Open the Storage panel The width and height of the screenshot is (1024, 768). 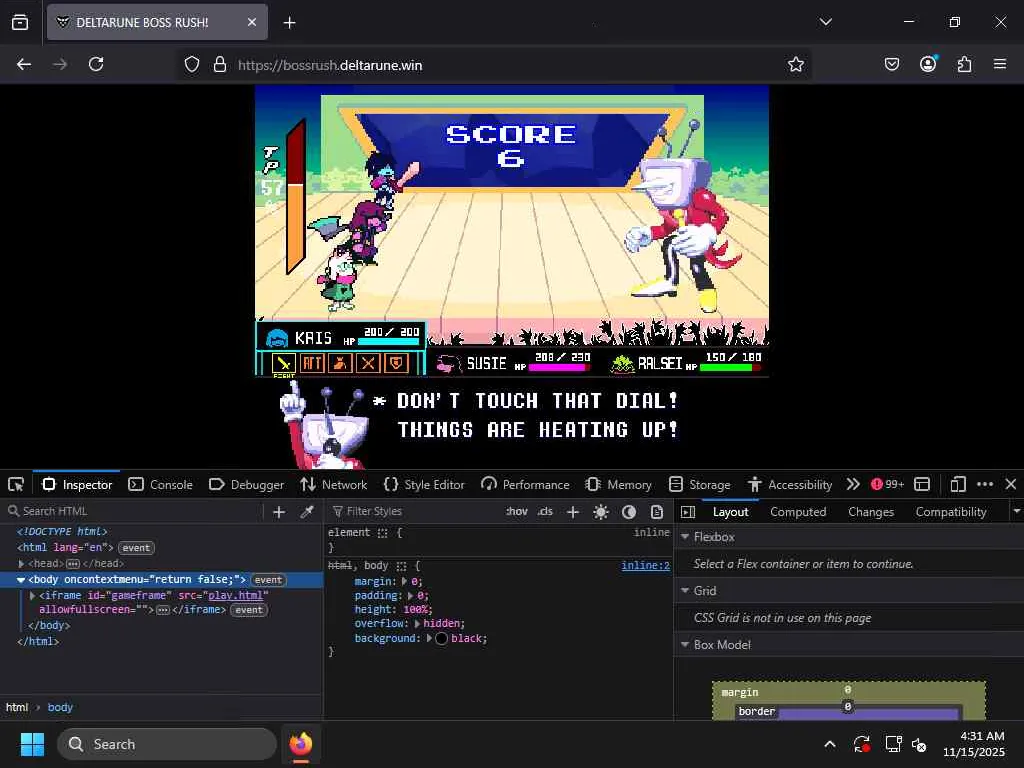pyautogui.click(x=699, y=485)
